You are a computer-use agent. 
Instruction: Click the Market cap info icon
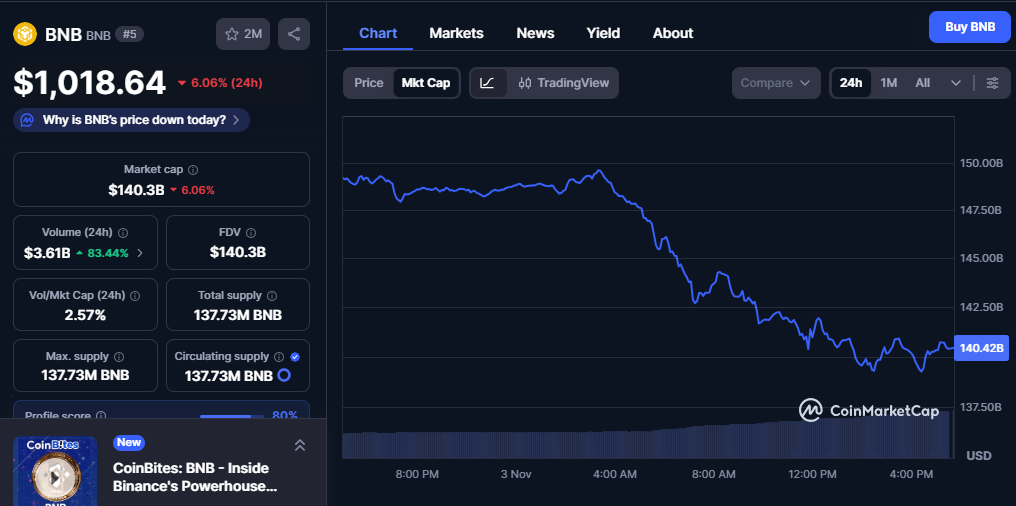point(193,170)
